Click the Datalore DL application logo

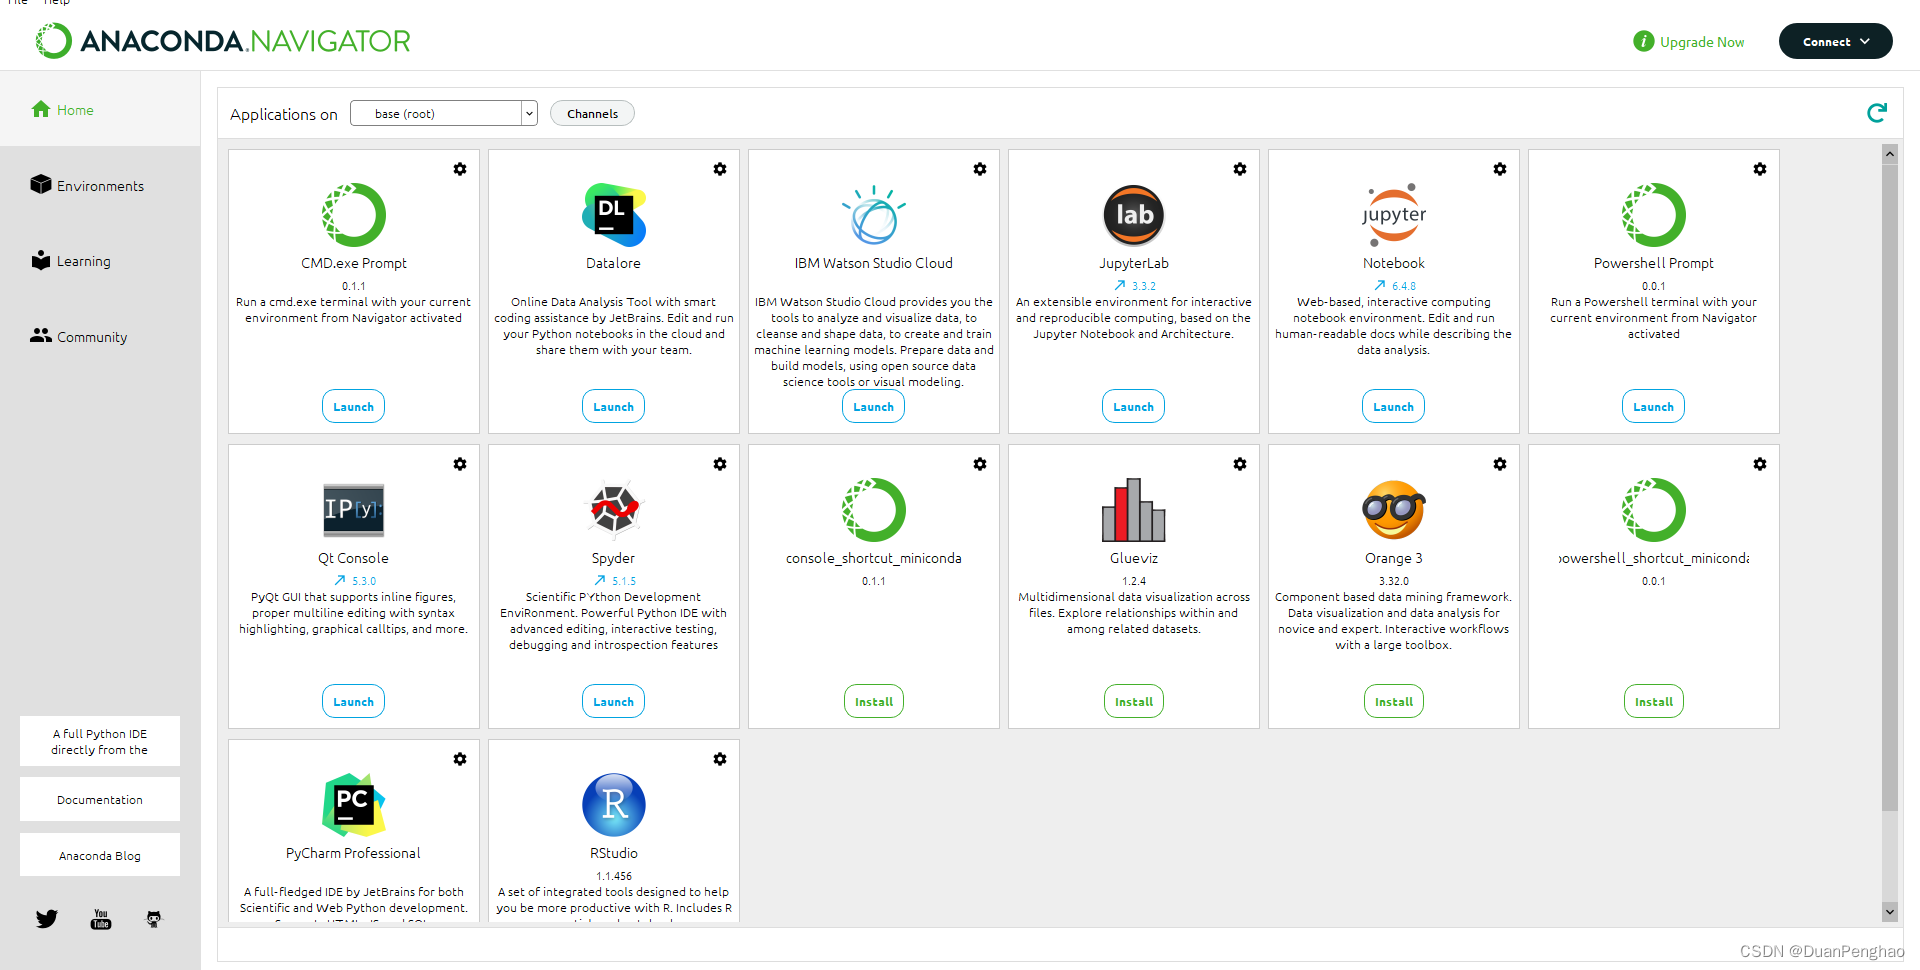[614, 215]
